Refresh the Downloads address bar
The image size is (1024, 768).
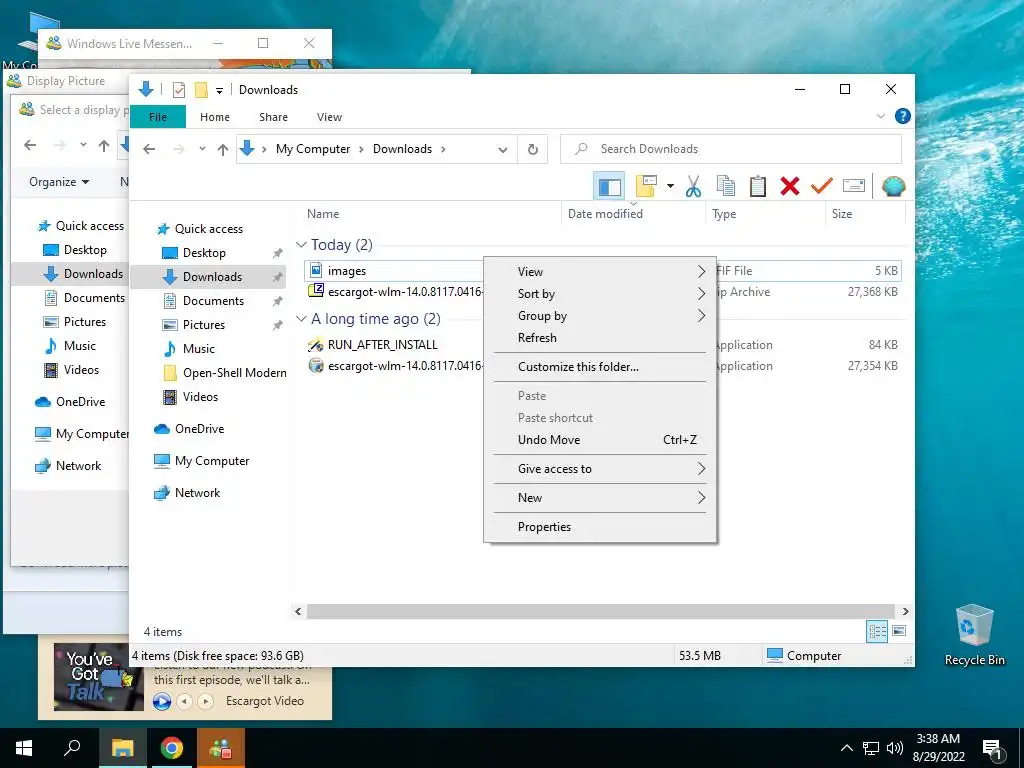(x=533, y=150)
